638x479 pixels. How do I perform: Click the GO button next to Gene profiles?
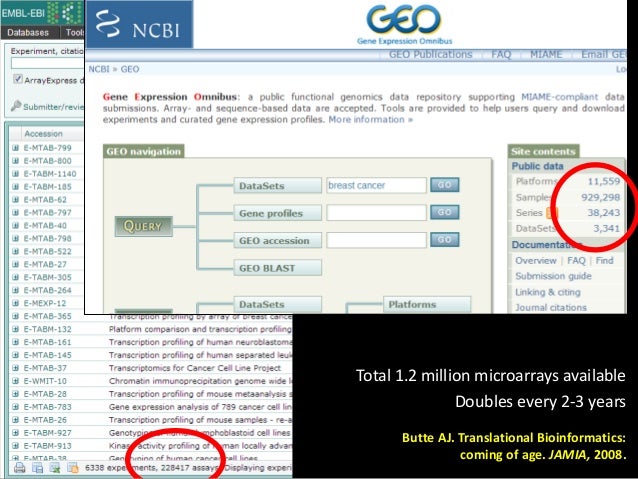[445, 212]
